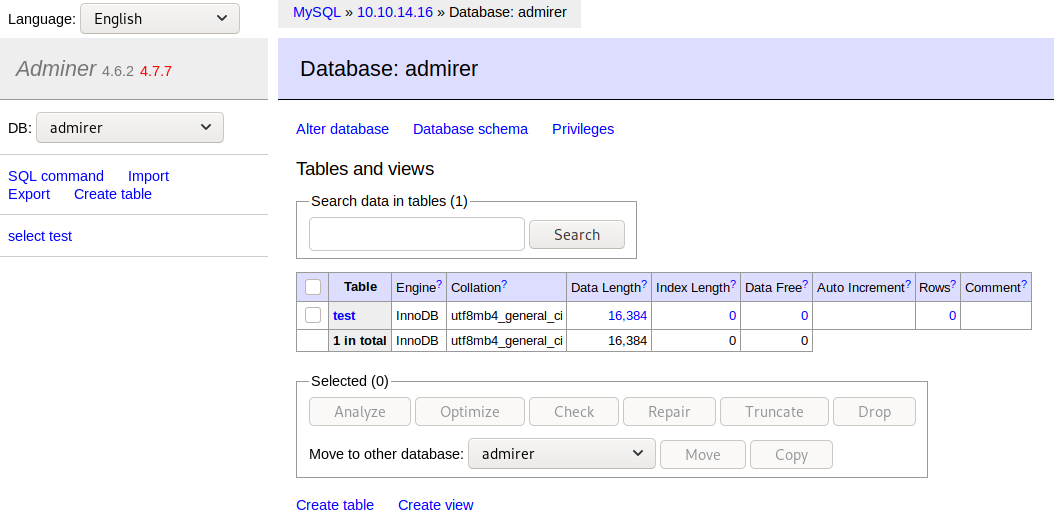The height and width of the screenshot is (522, 1054).
Task: Open help for Data Free question mark
Action: [805, 284]
